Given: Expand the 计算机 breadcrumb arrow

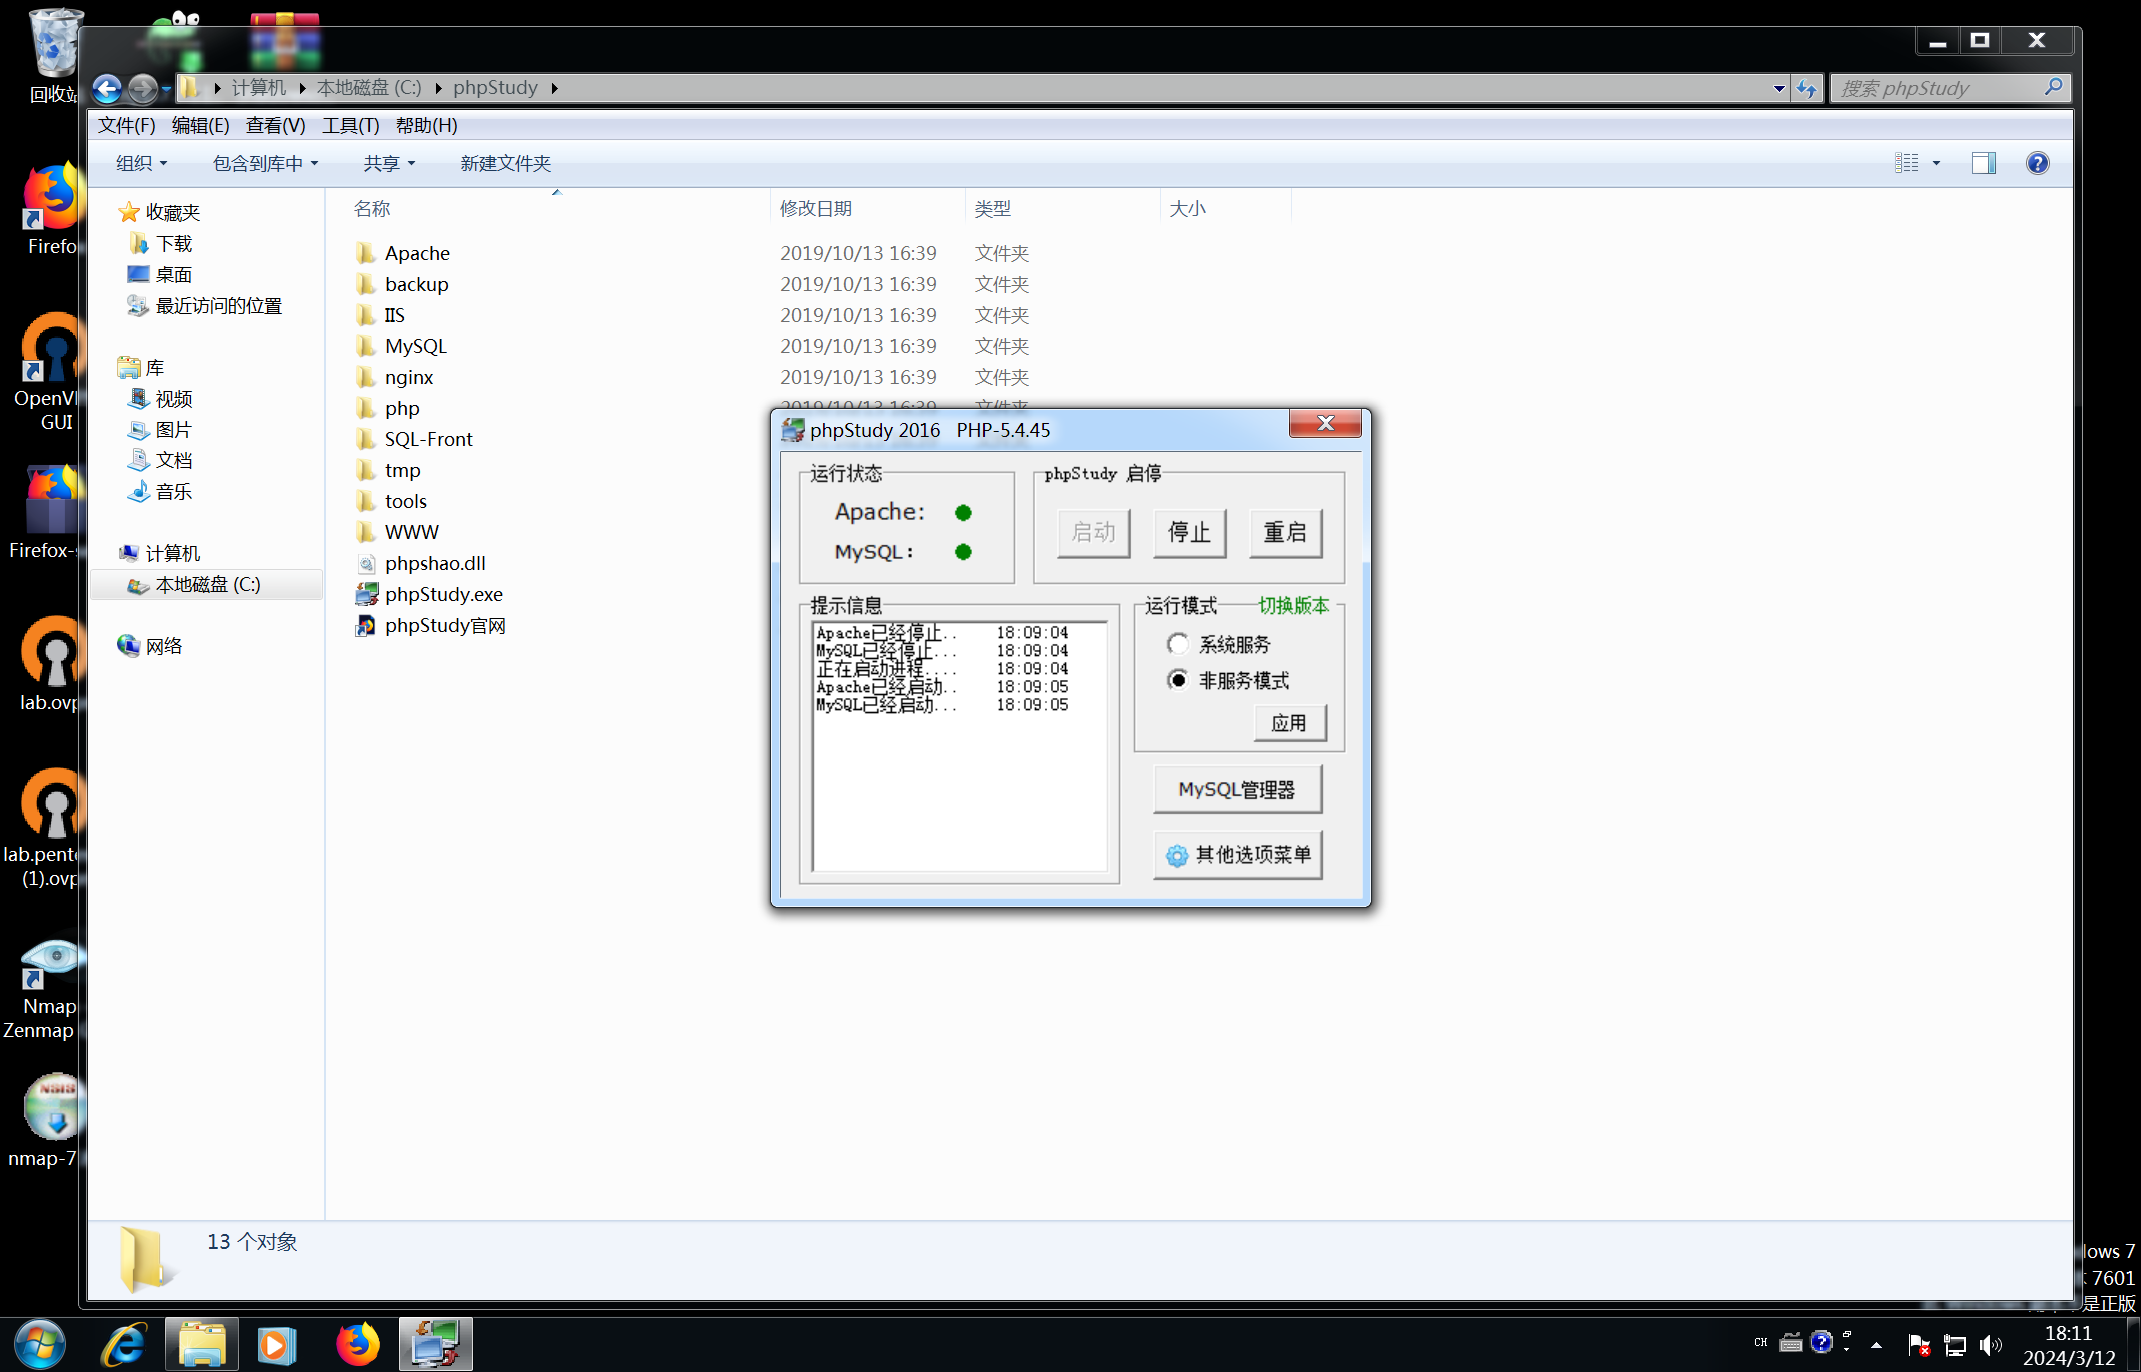Looking at the screenshot, I should [x=302, y=88].
